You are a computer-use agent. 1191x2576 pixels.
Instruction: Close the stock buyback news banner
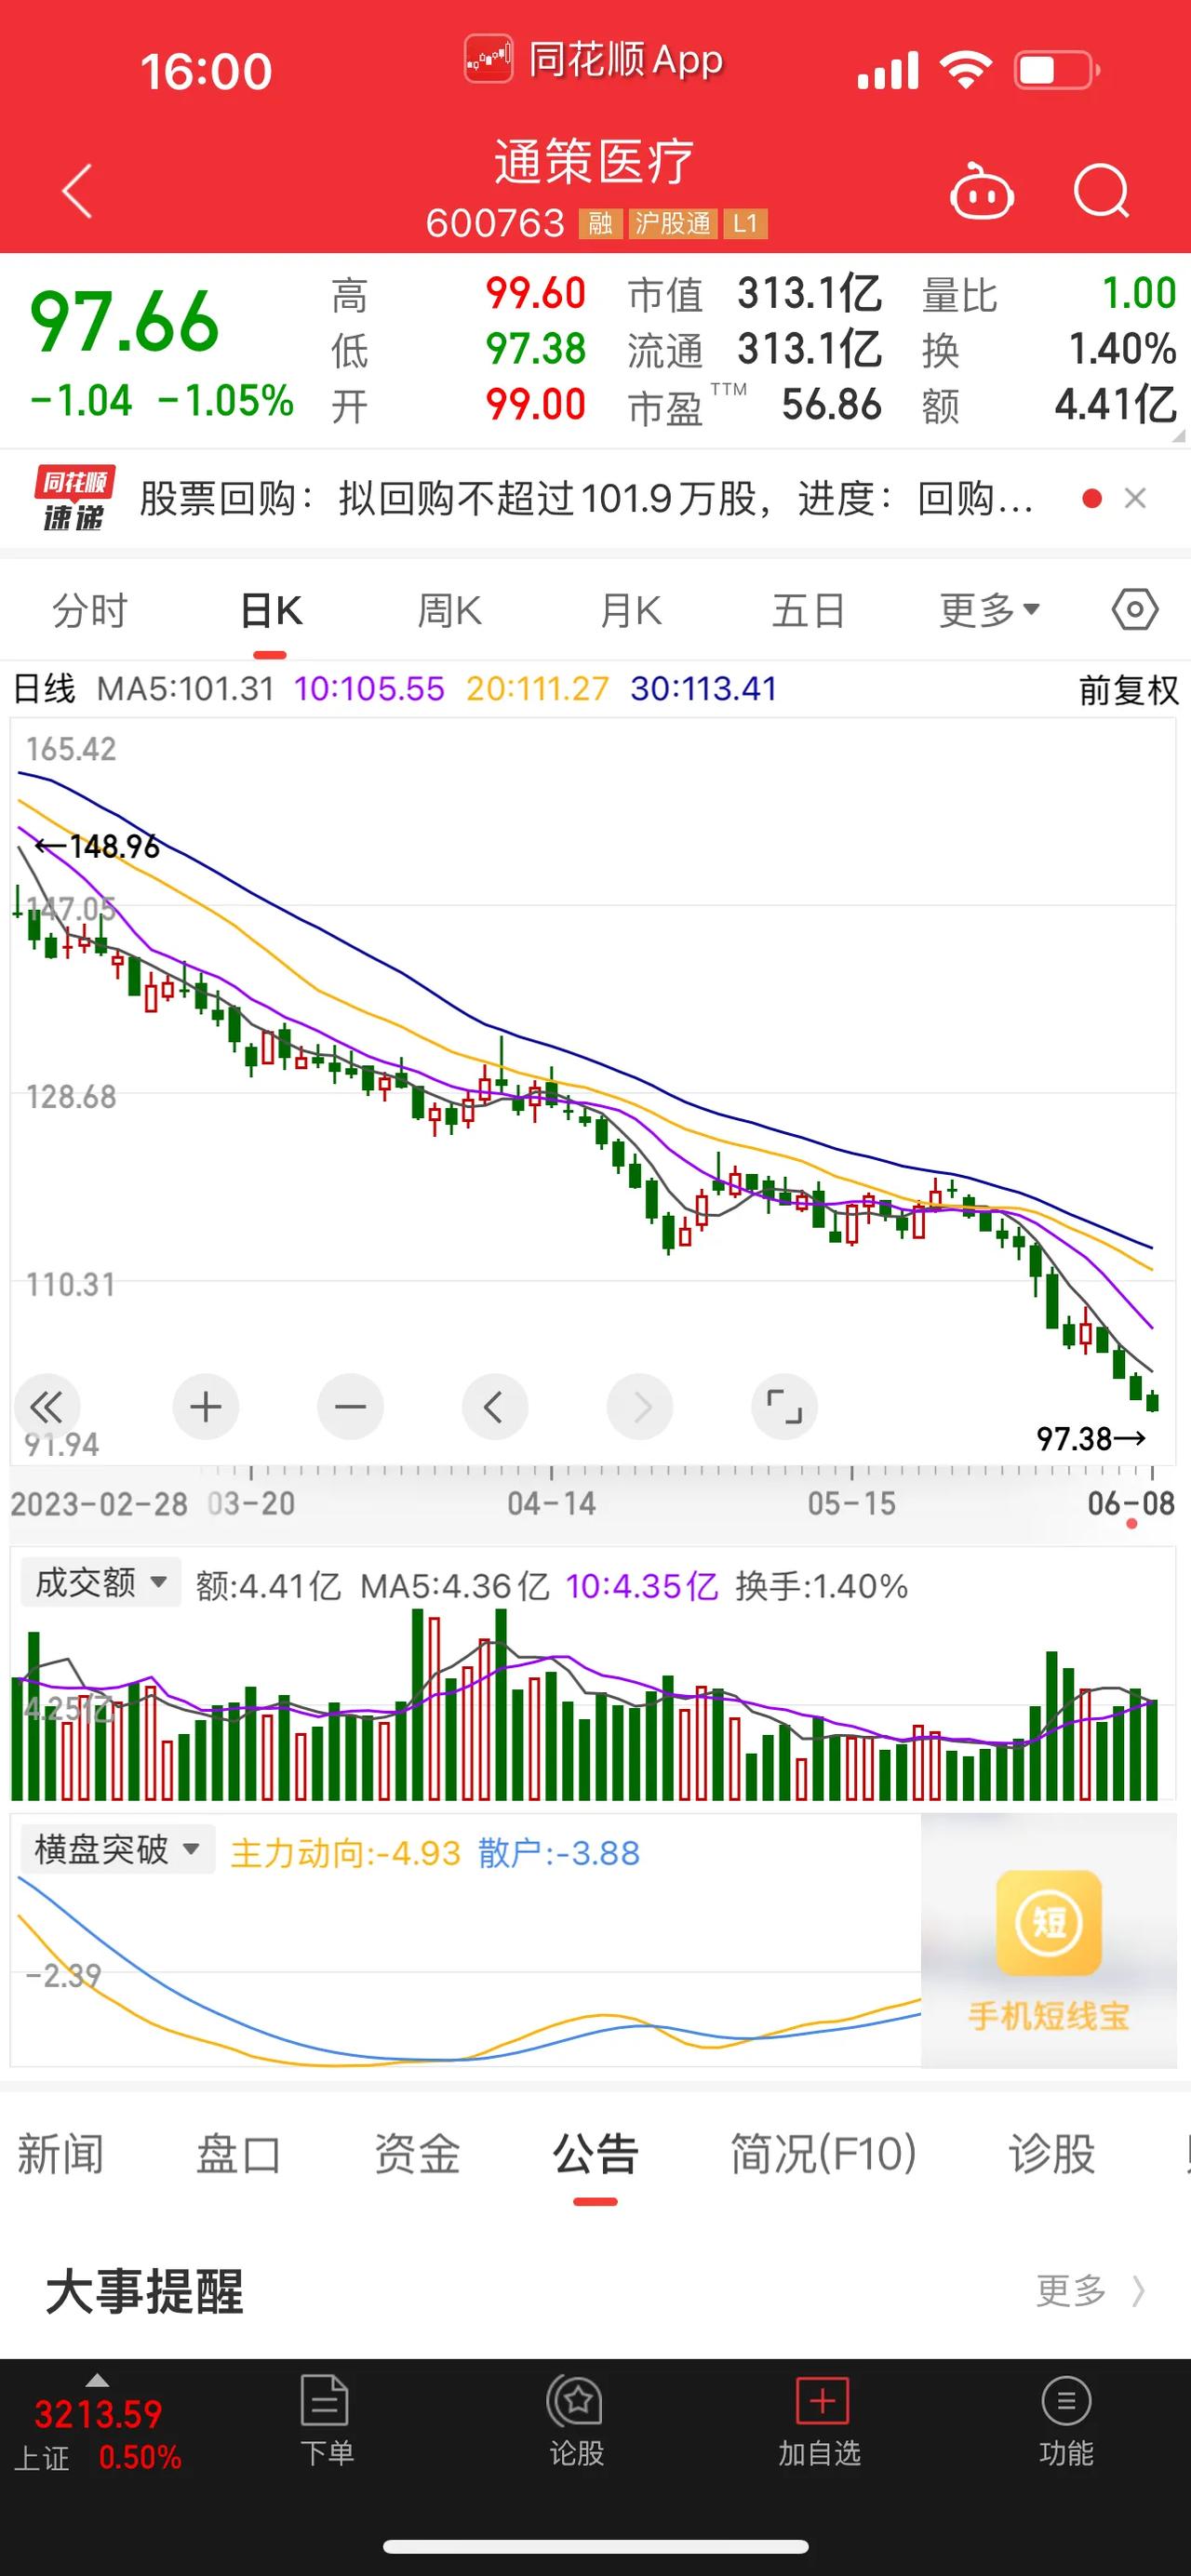[x=1135, y=498]
